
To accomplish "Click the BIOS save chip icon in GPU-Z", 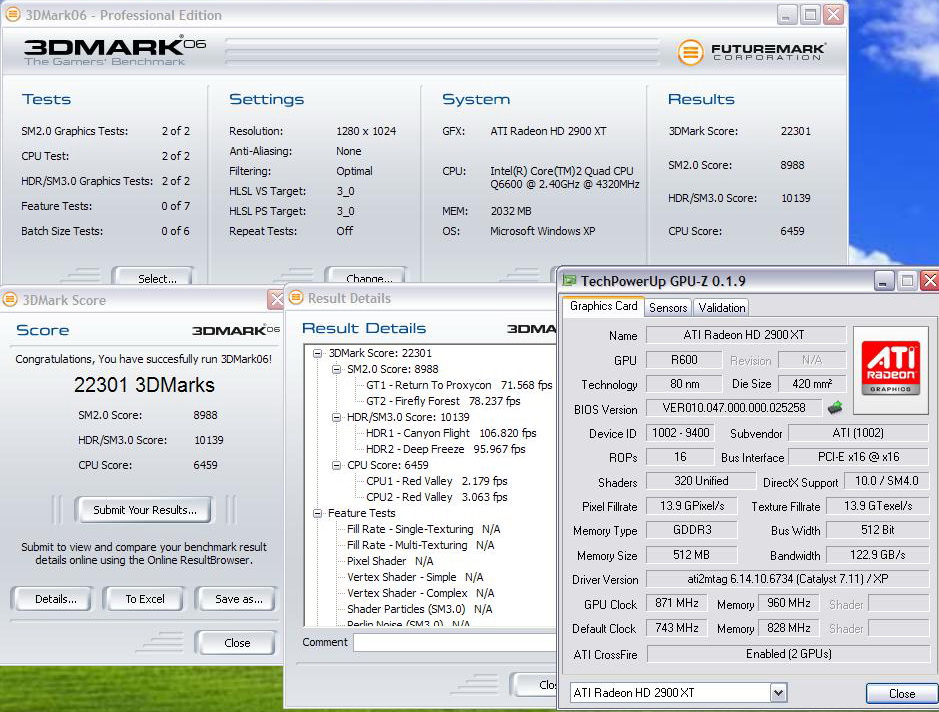I will click(835, 408).
